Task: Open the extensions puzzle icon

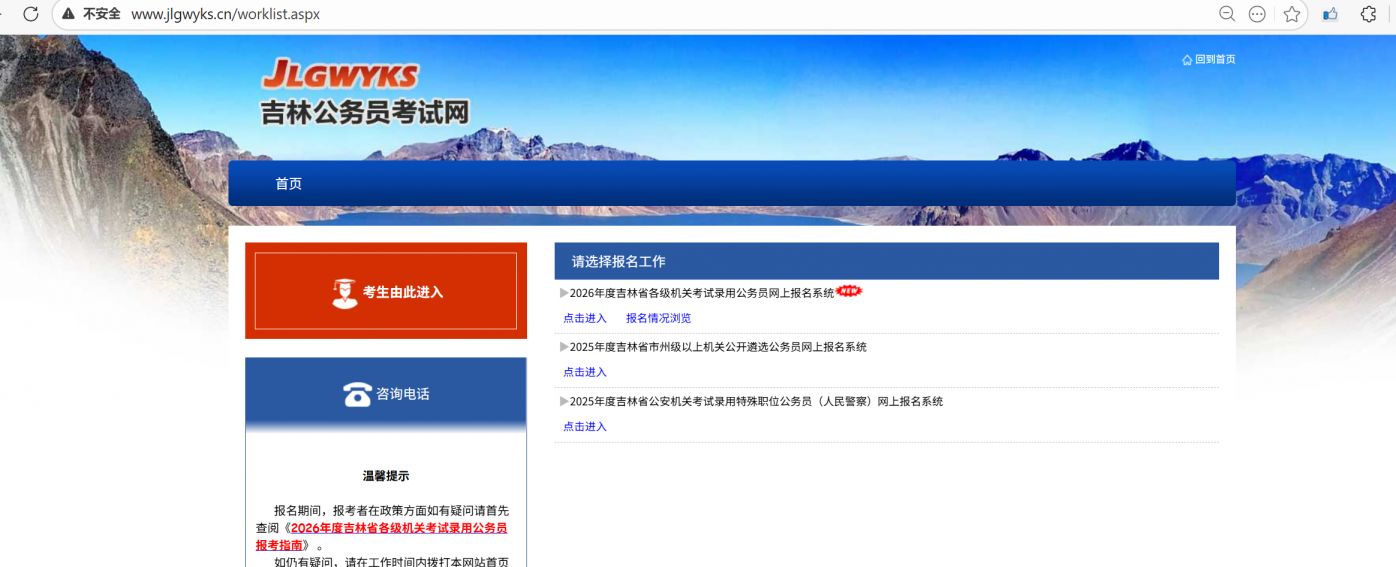Action: (x=1369, y=14)
